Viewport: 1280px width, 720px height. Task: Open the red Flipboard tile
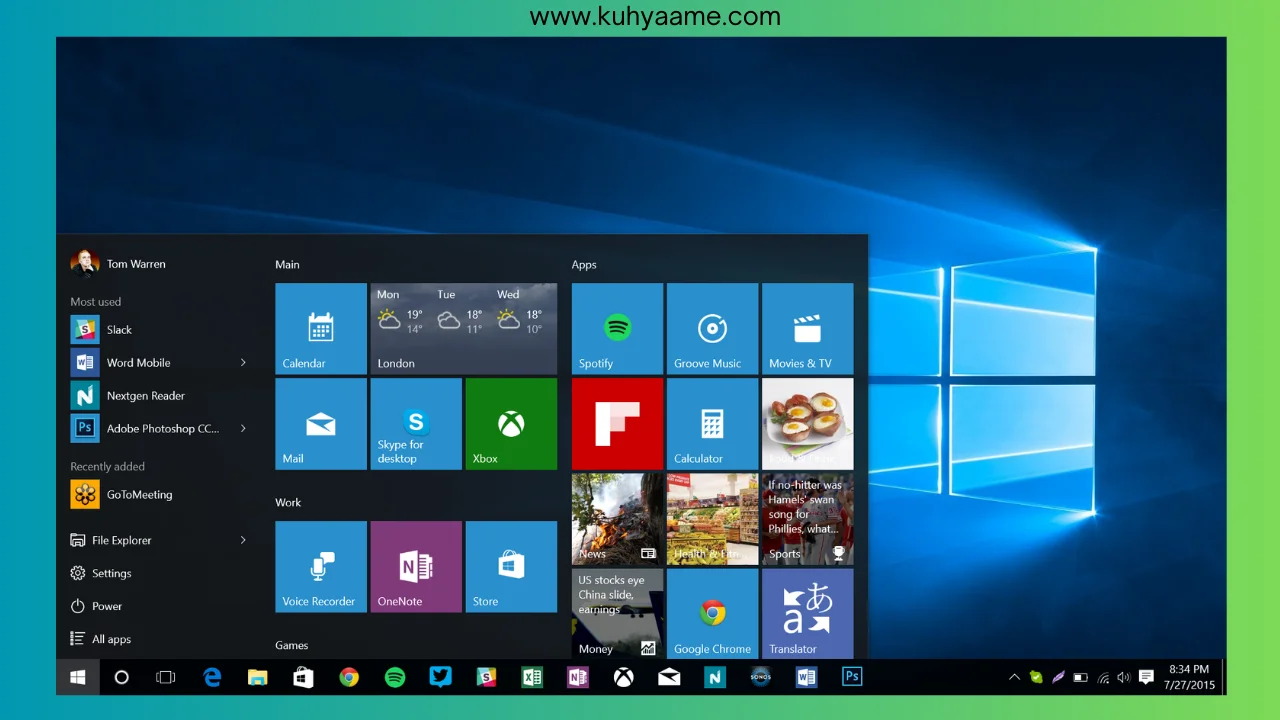point(617,424)
